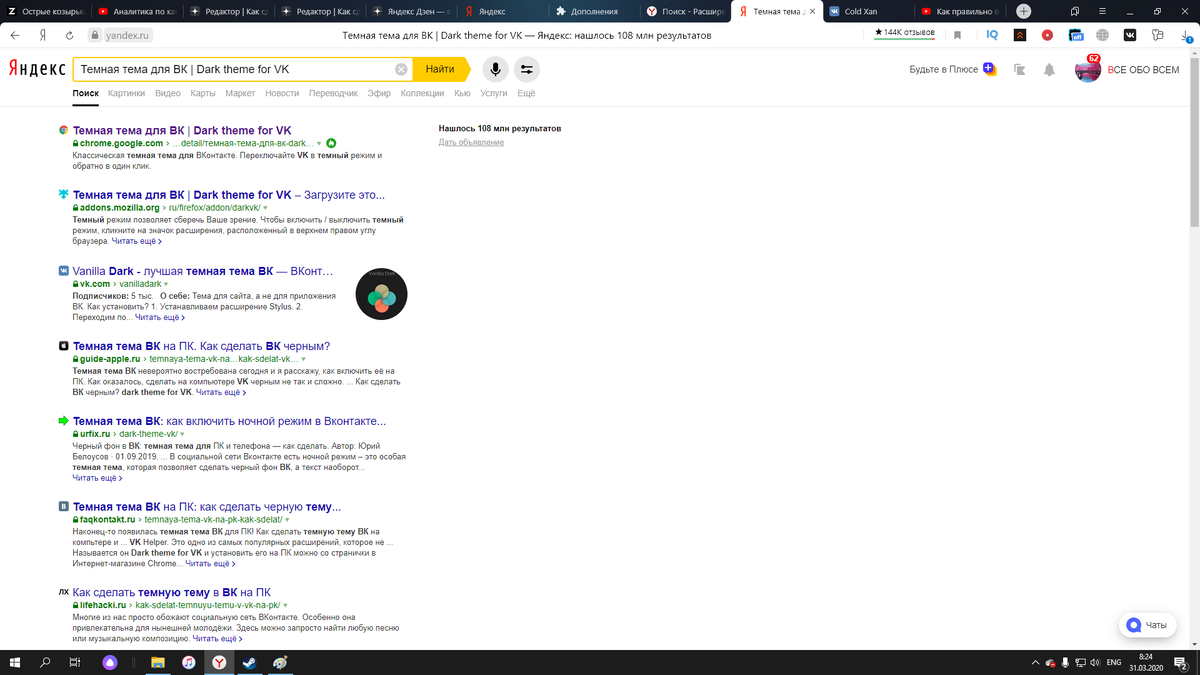The width and height of the screenshot is (1200, 675).
Task: Switch to Карты search tab
Action: 203,93
